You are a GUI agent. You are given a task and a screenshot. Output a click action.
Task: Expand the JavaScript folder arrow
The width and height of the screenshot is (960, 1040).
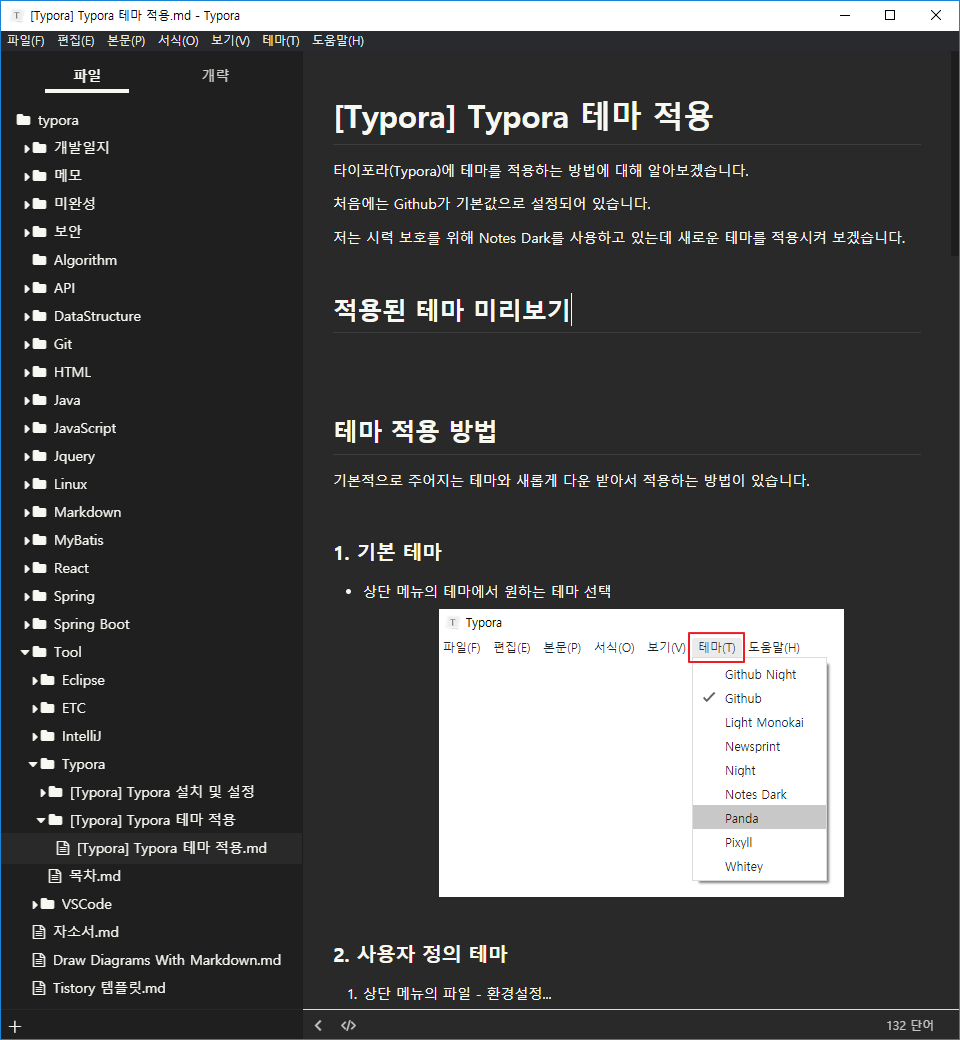pos(27,428)
